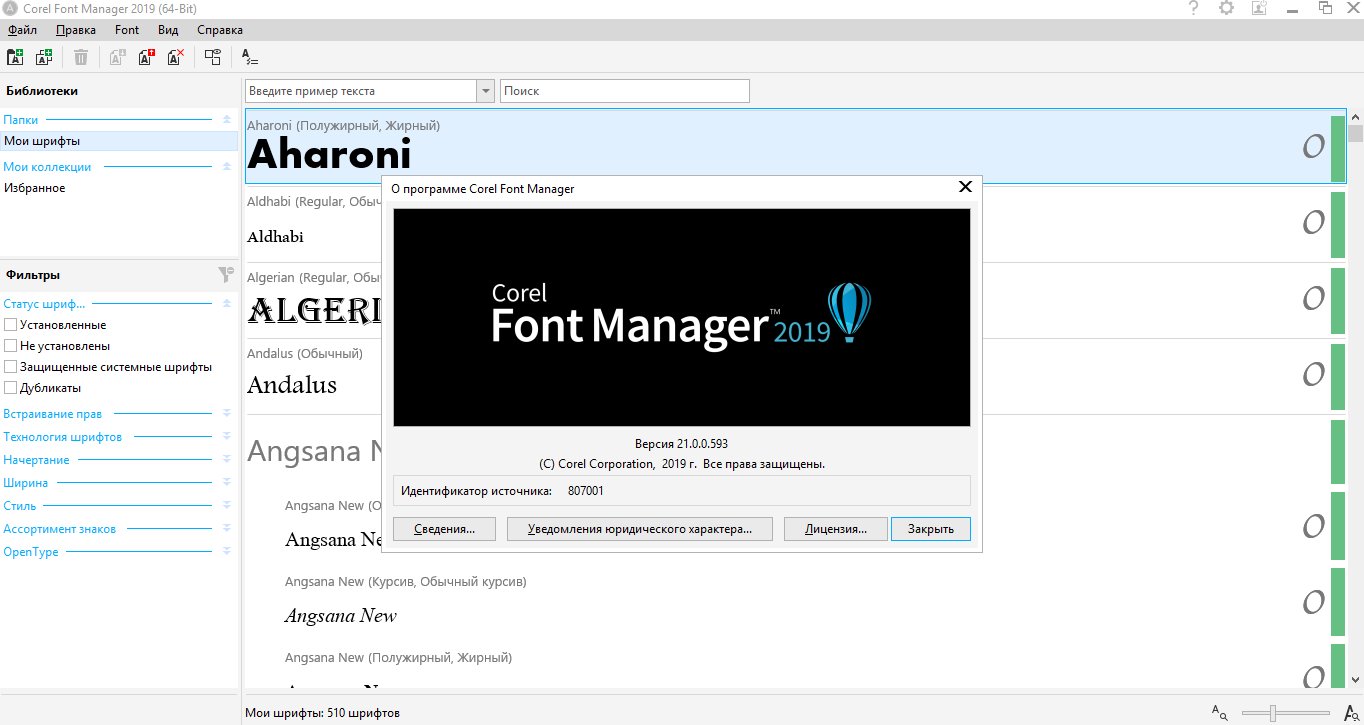Enable the Установленные filter checkbox
Image resolution: width=1364 pixels, height=725 pixels.
11,325
